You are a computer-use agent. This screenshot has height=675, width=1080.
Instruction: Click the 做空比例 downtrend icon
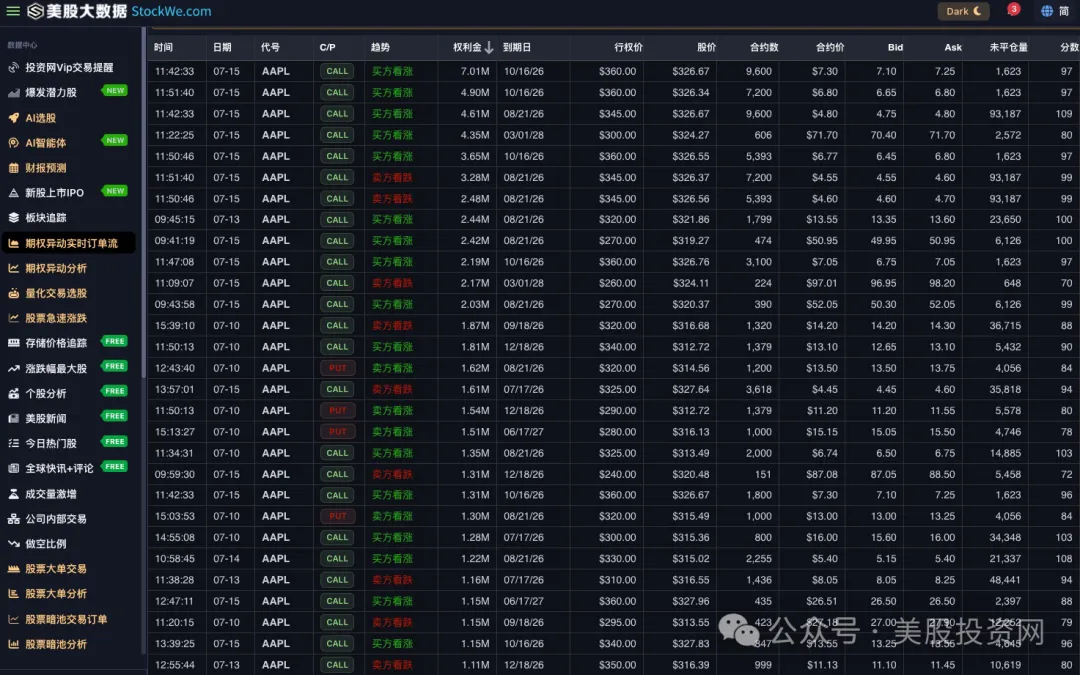click(x=13, y=543)
